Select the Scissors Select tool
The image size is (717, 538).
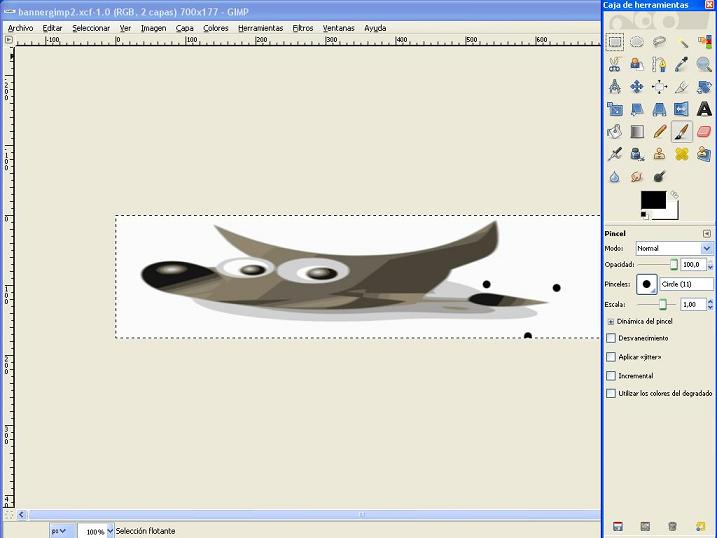[x=615, y=64]
